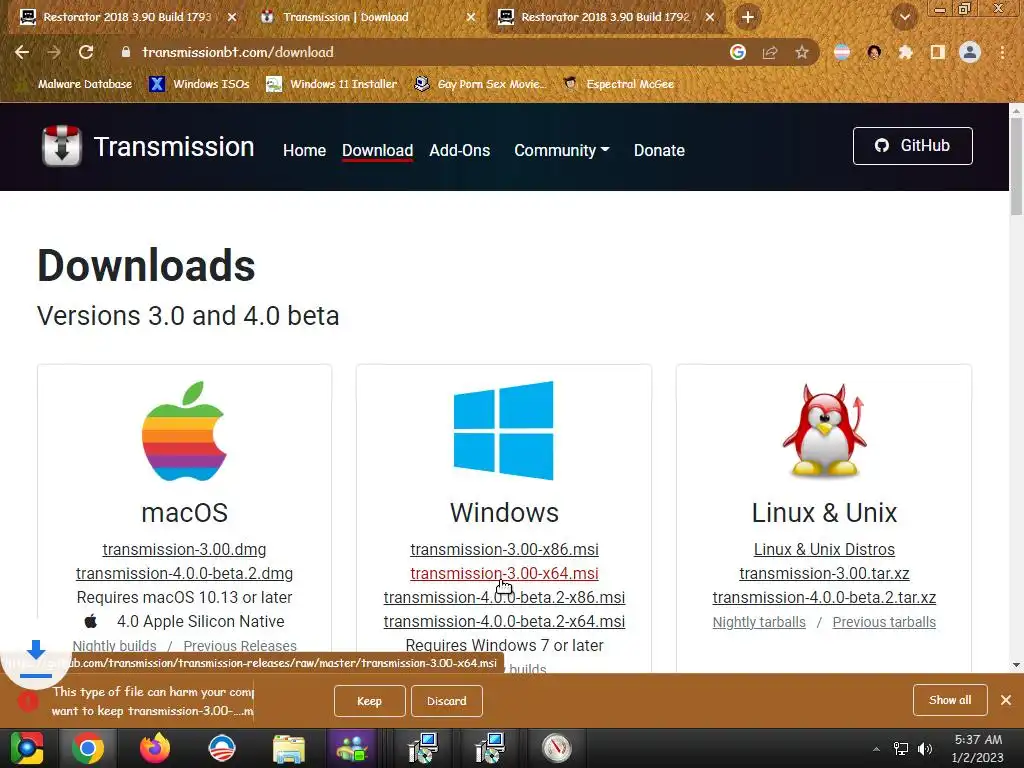Image resolution: width=1024 pixels, height=768 pixels.
Task: Open the Donate nav link
Action: [659, 150]
